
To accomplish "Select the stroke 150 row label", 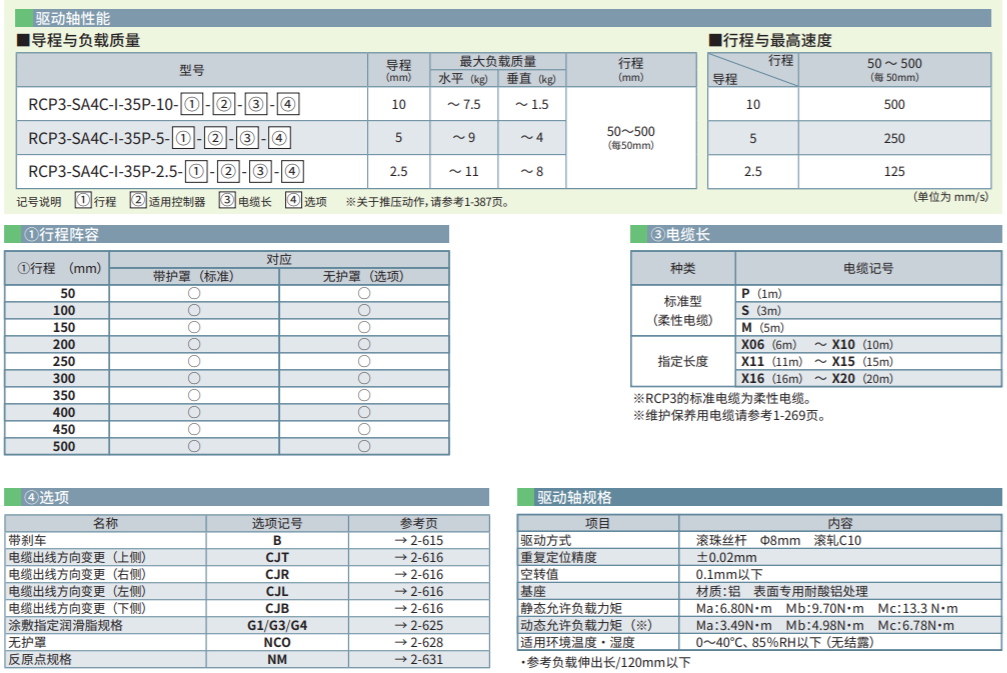I will point(64,328).
